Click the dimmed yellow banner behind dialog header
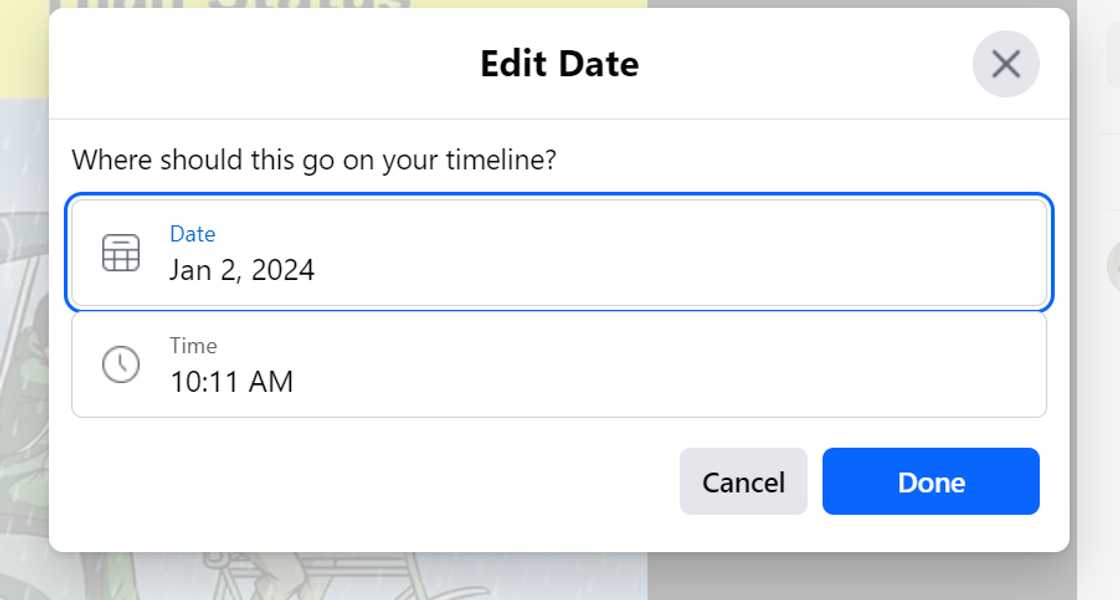The height and width of the screenshot is (600, 1120). pos(24,50)
